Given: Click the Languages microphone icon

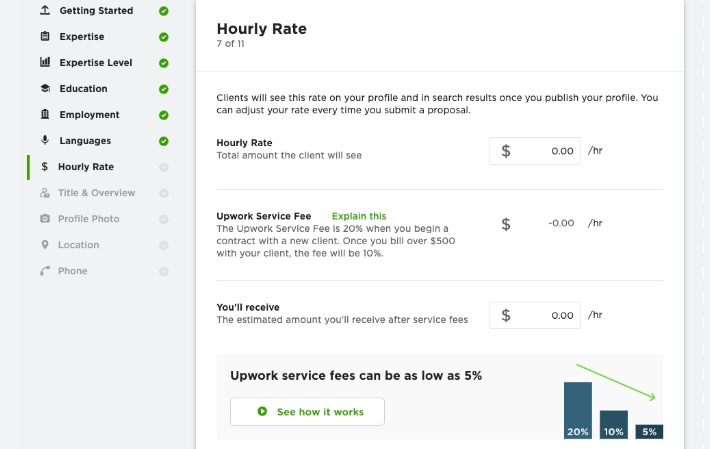Looking at the screenshot, I should coord(45,140).
